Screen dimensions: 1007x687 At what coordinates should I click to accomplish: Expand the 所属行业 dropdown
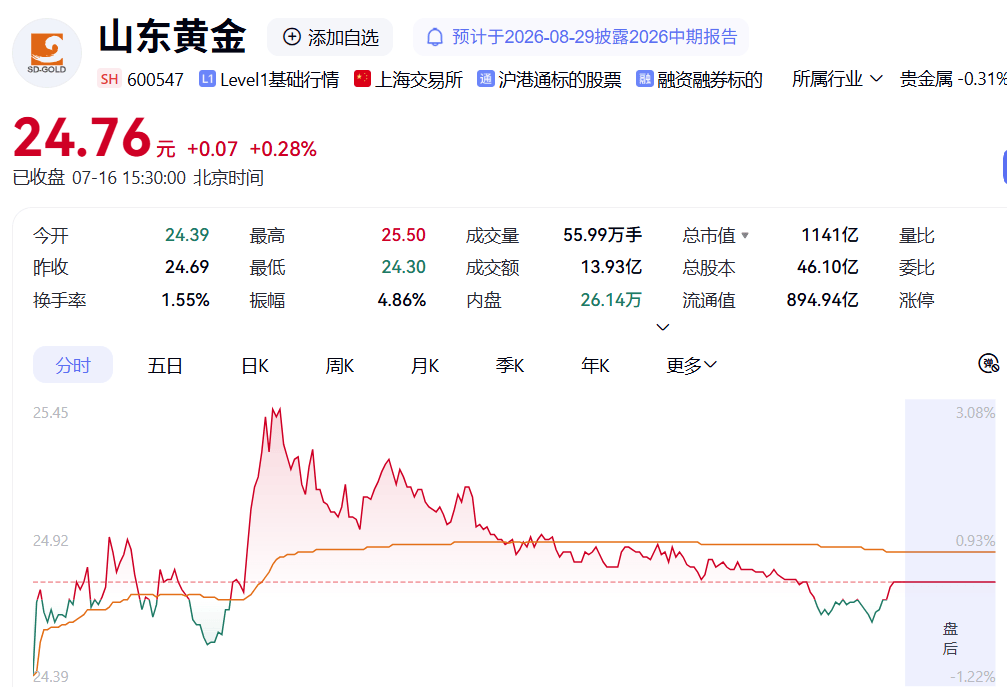(837, 79)
